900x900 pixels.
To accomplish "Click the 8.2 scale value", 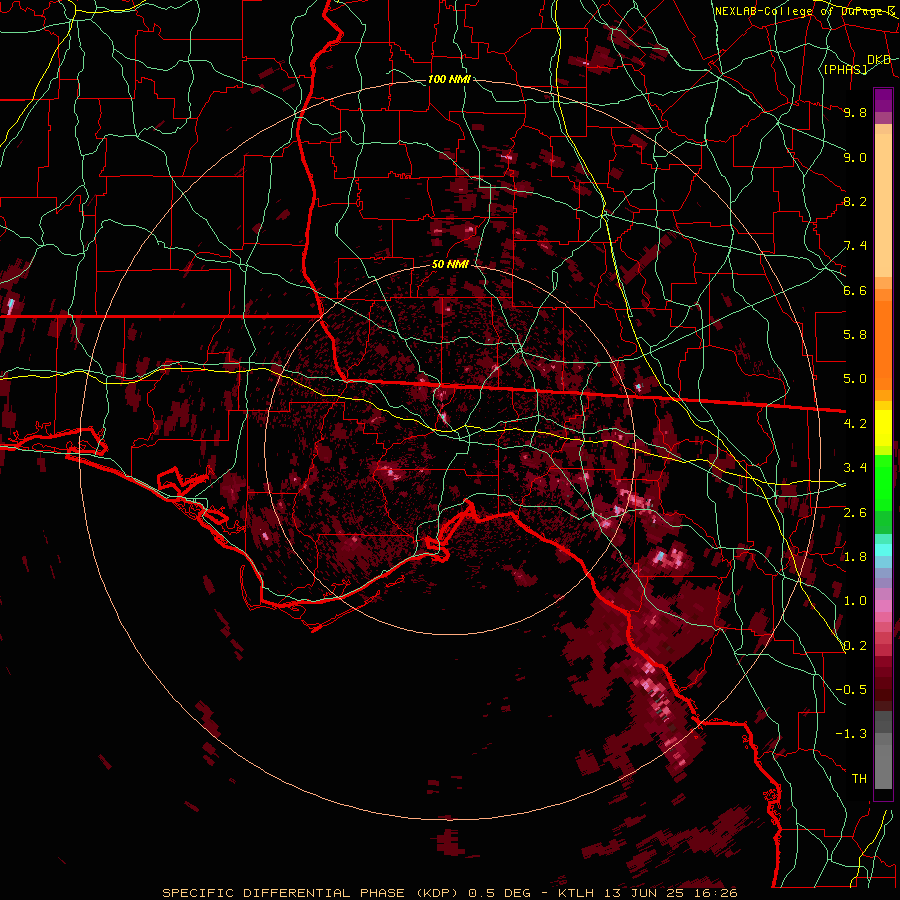I will (x=855, y=201).
